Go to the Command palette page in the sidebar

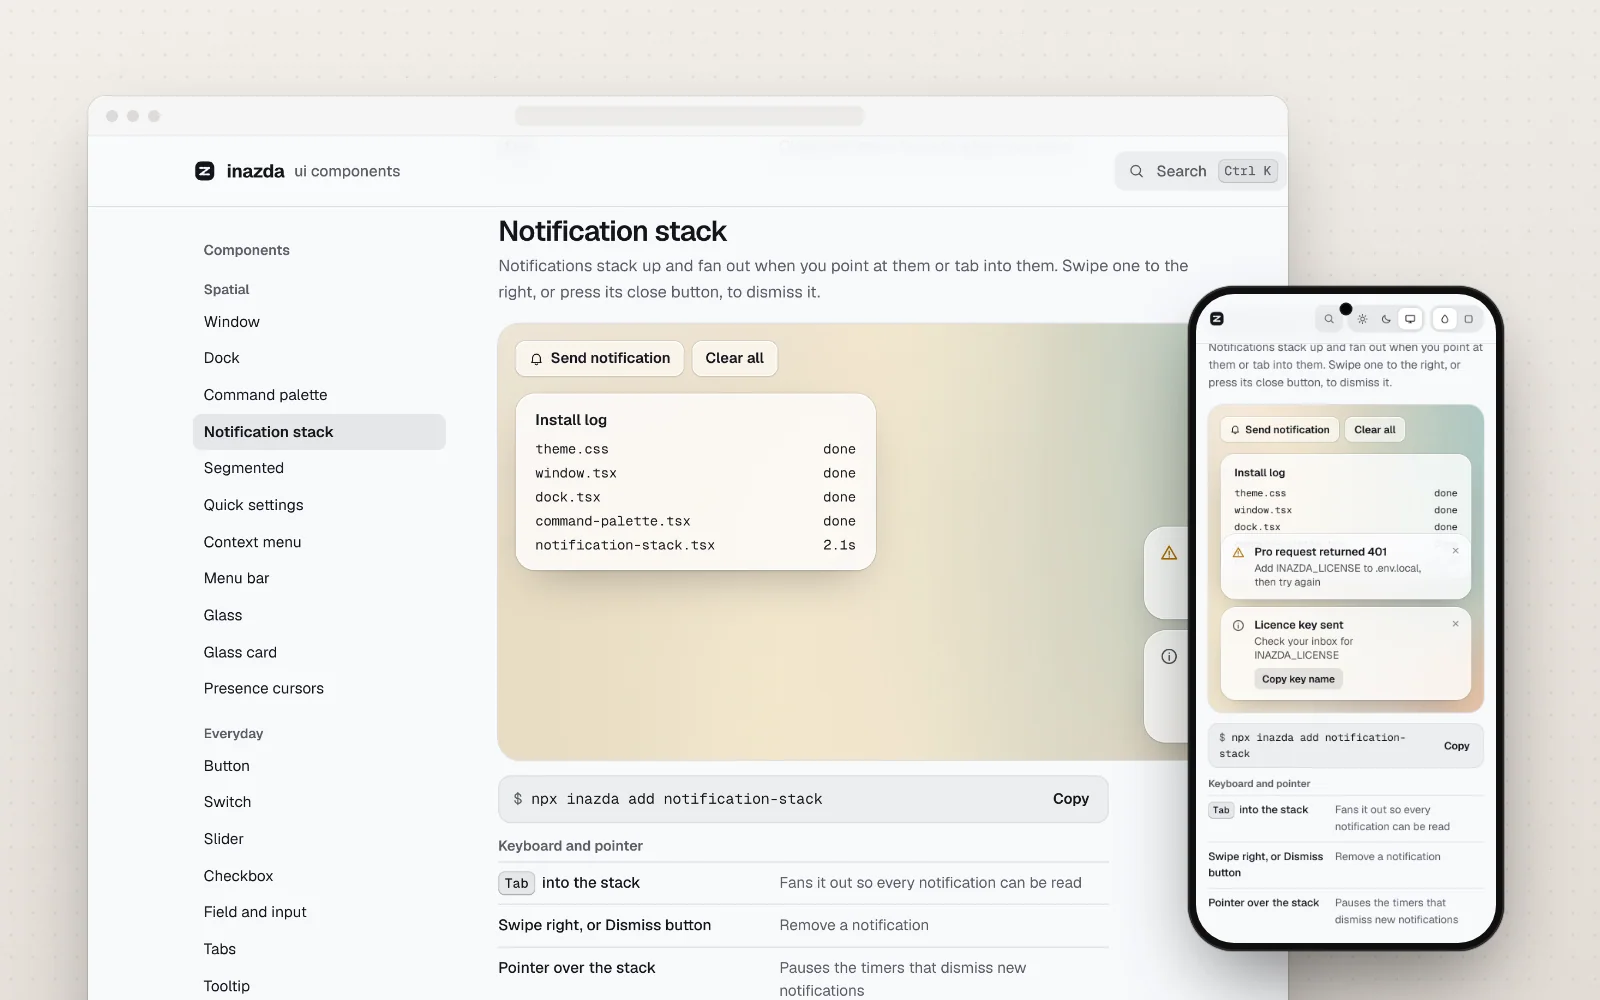pyautogui.click(x=319, y=395)
